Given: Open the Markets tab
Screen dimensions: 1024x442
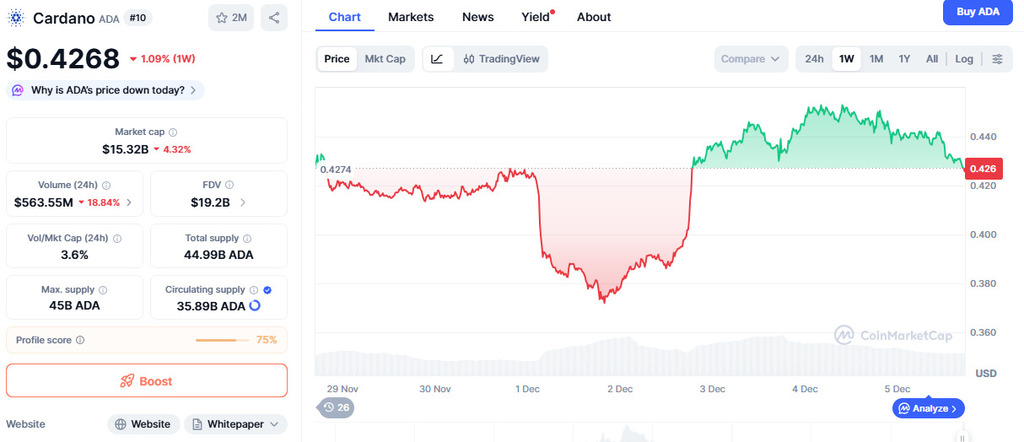Looking at the screenshot, I should (x=411, y=17).
